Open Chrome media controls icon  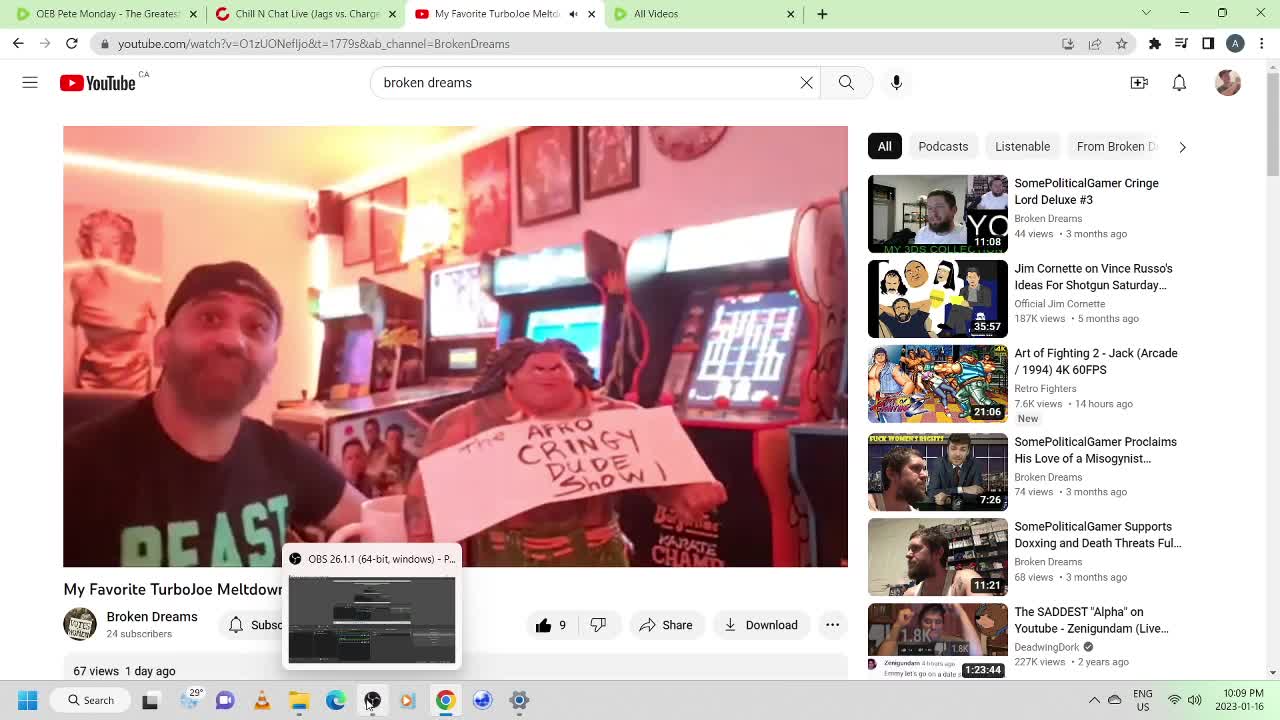[x=1181, y=44]
